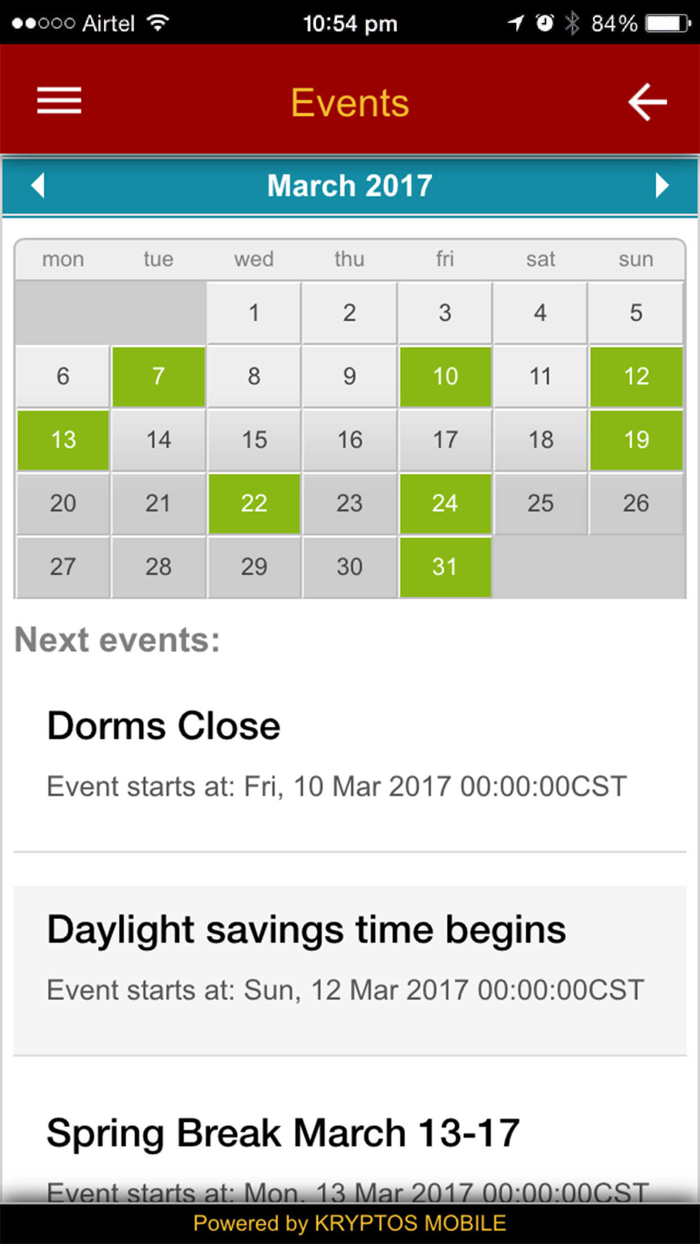700x1244 pixels.
Task: Open Daylight savings time begins event
Action: (x=349, y=956)
